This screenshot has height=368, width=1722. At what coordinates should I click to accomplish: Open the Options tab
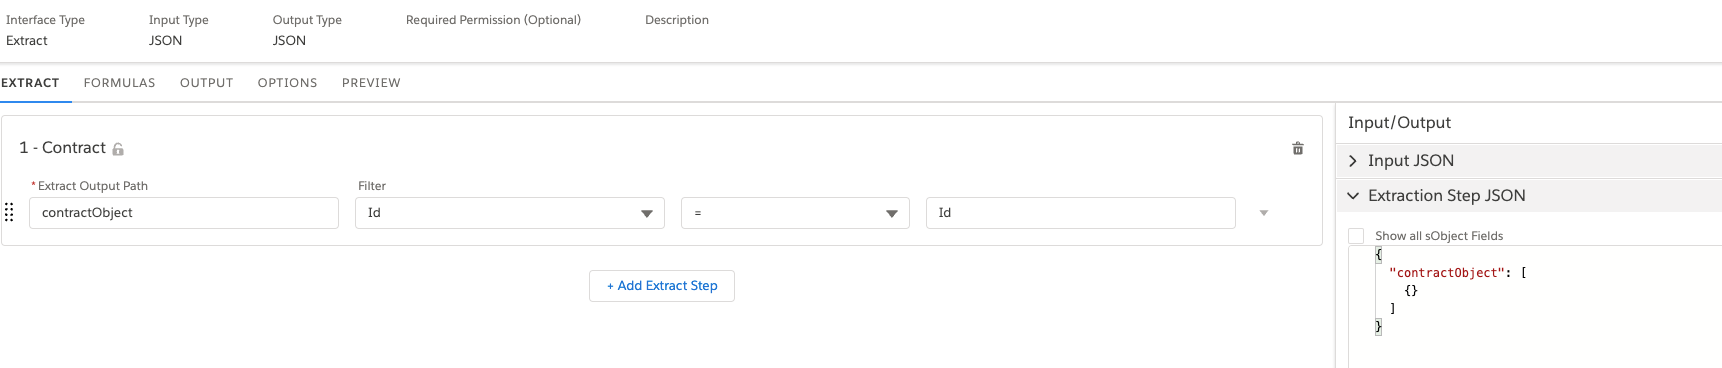(288, 83)
